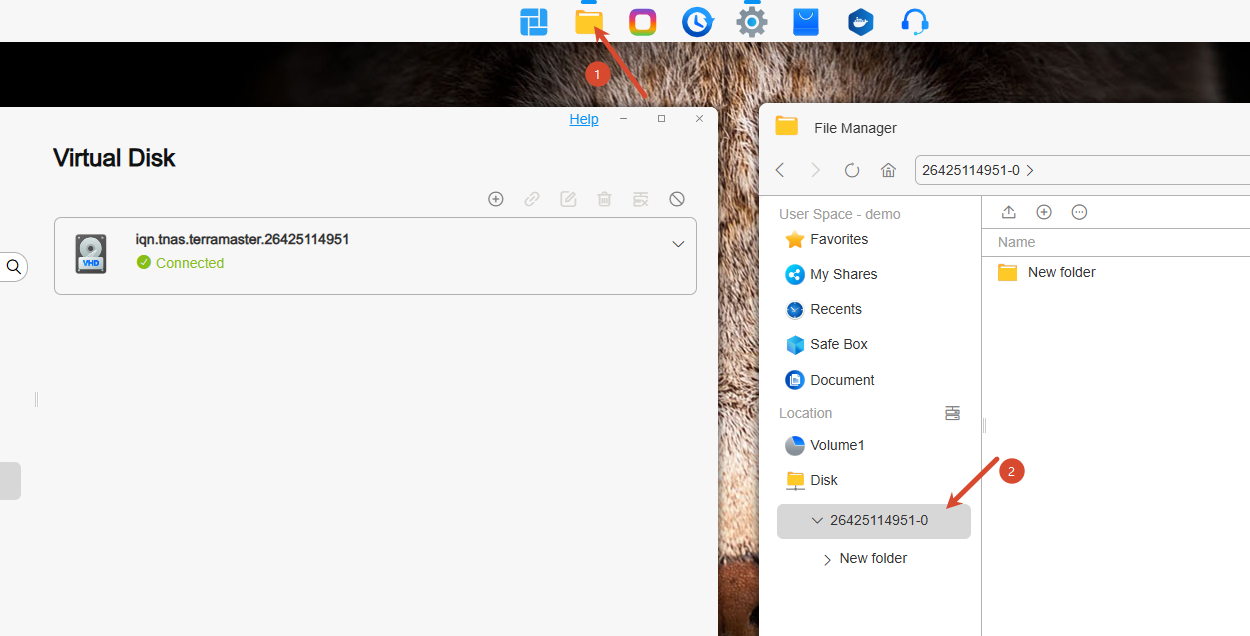Screen dimensions: 1250x636
Task: Expand the path chevron after 26425114951-0
Action: [1030, 170]
